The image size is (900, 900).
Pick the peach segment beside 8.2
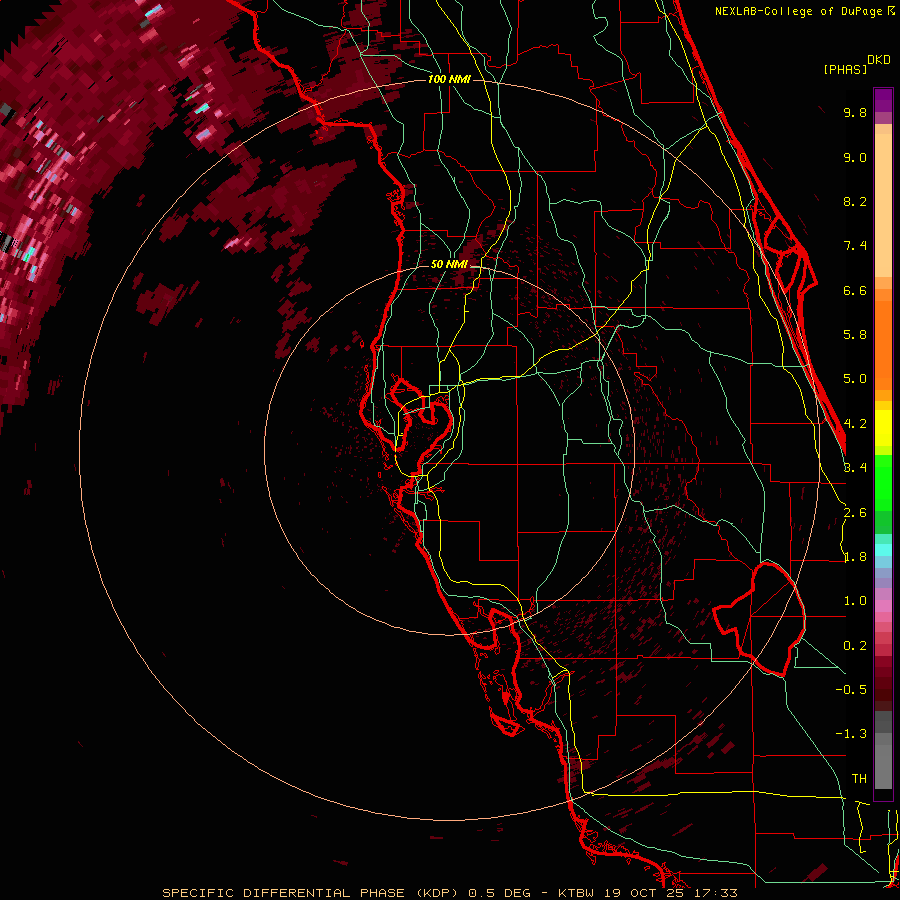[883, 205]
